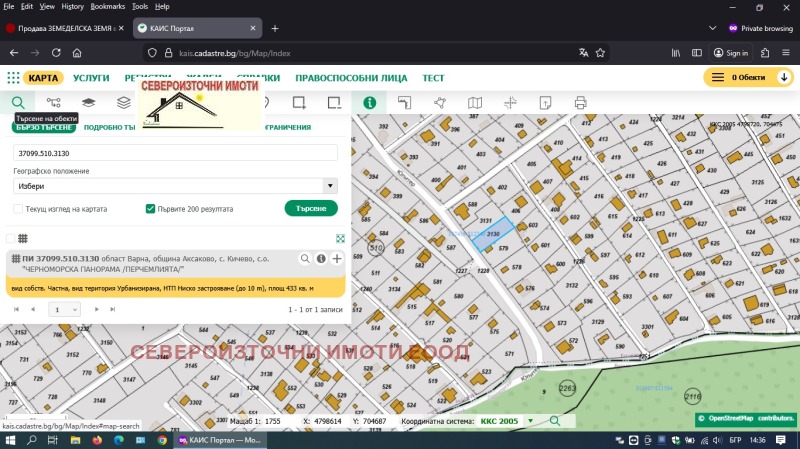Image resolution: width=800 pixels, height=449 pixels.
Task: Click the folded map icon in toolbar
Action: 475,102
